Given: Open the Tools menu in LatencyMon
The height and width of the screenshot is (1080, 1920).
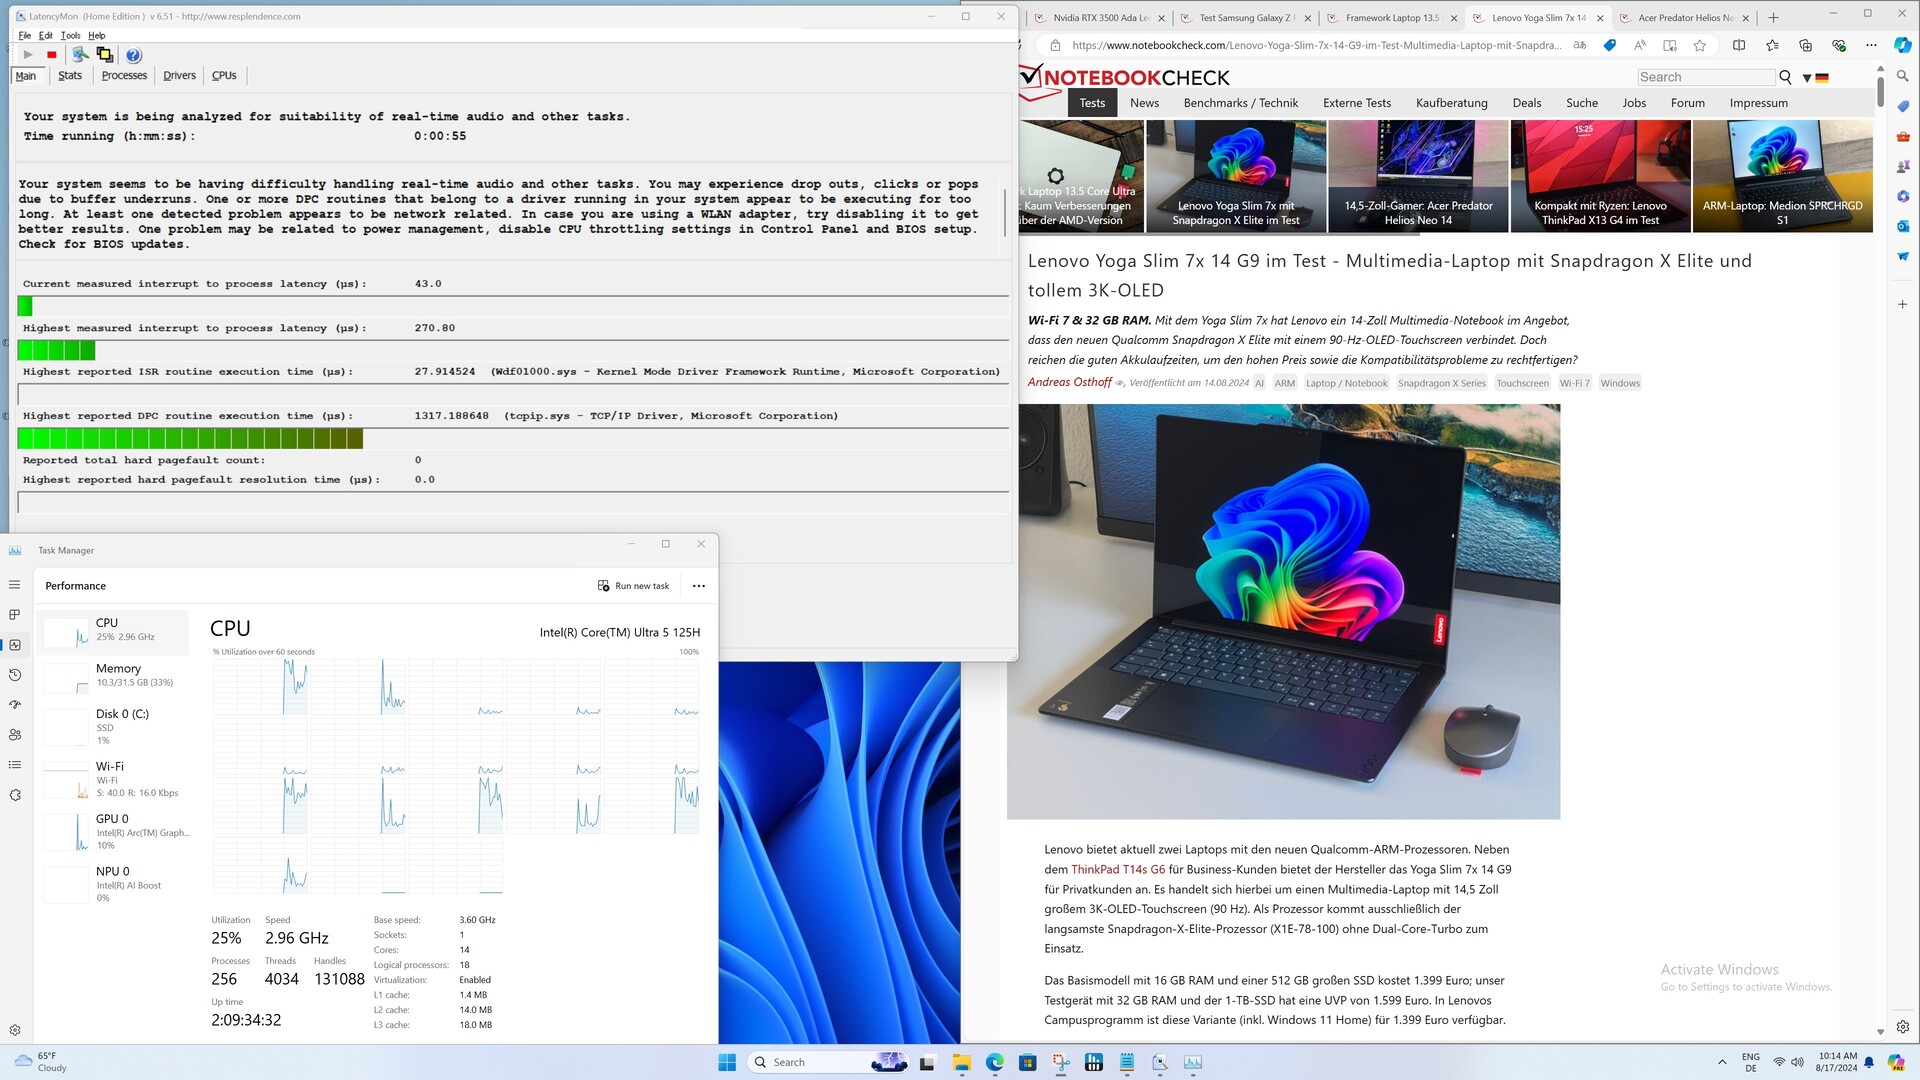Looking at the screenshot, I should coord(70,35).
